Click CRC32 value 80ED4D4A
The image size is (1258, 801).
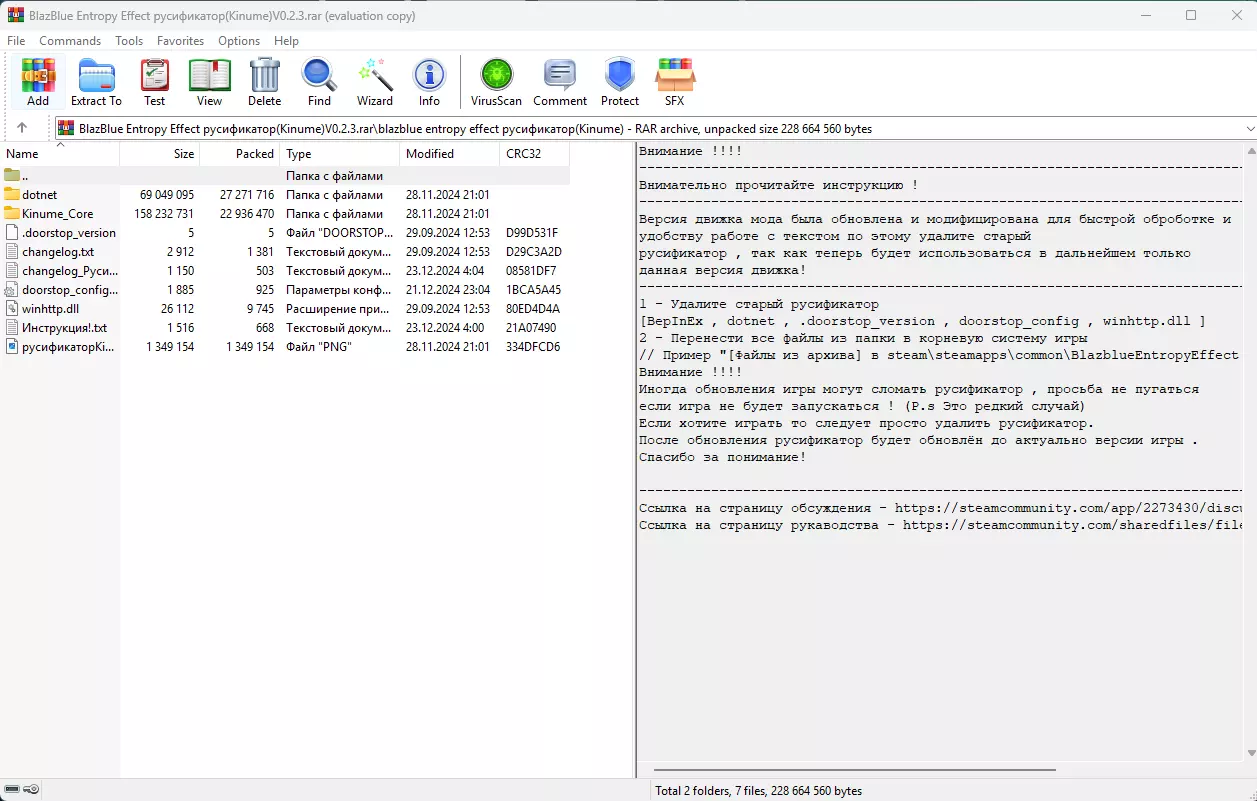point(533,308)
